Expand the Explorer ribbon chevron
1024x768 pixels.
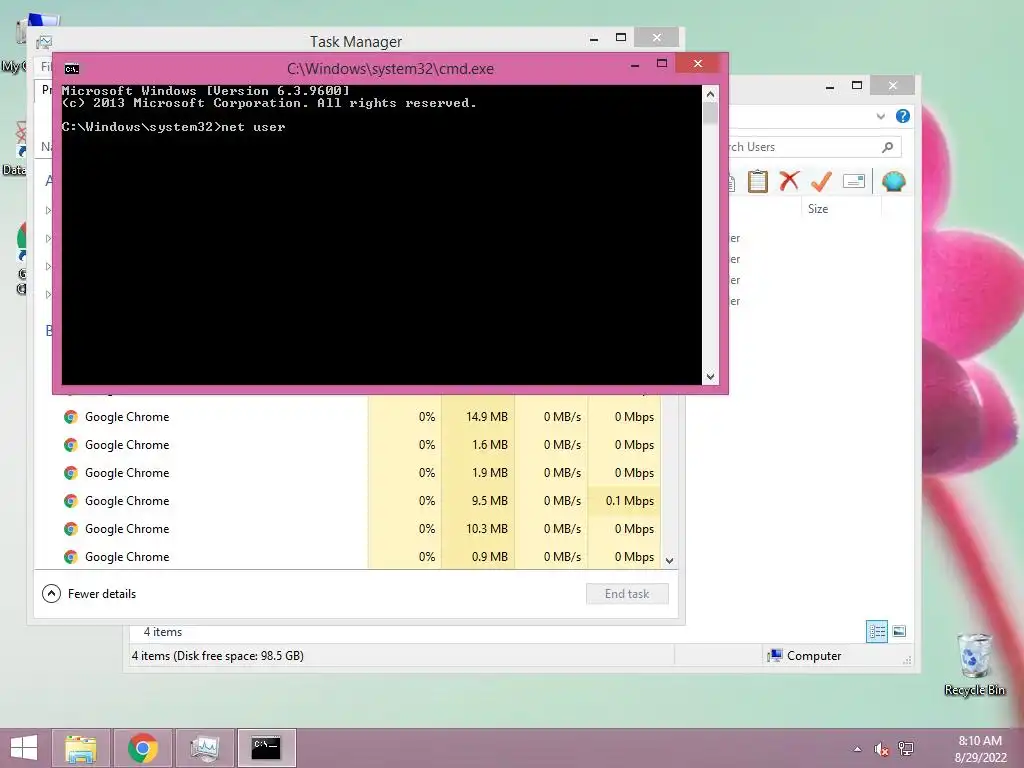pos(880,116)
